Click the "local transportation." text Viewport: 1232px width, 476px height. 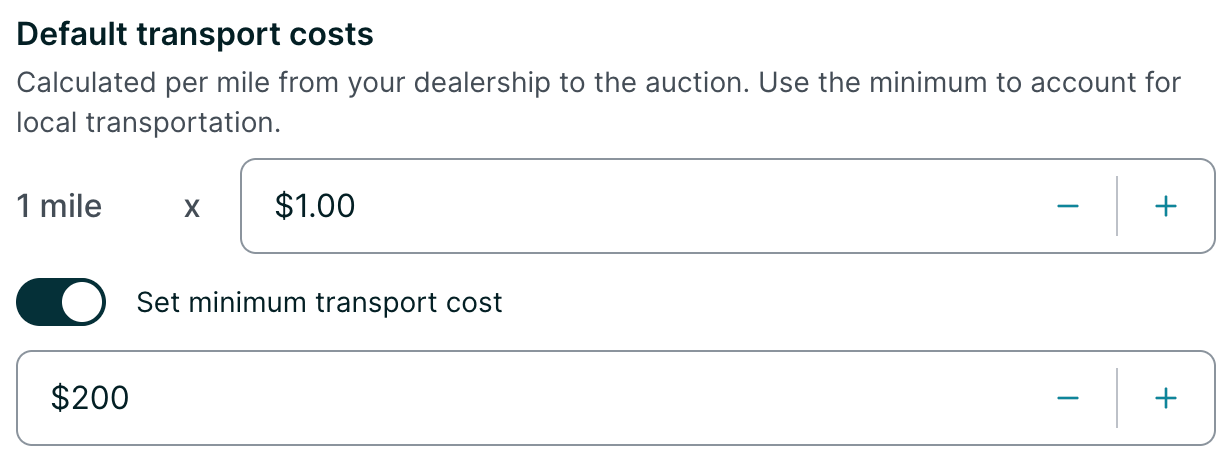(x=149, y=124)
